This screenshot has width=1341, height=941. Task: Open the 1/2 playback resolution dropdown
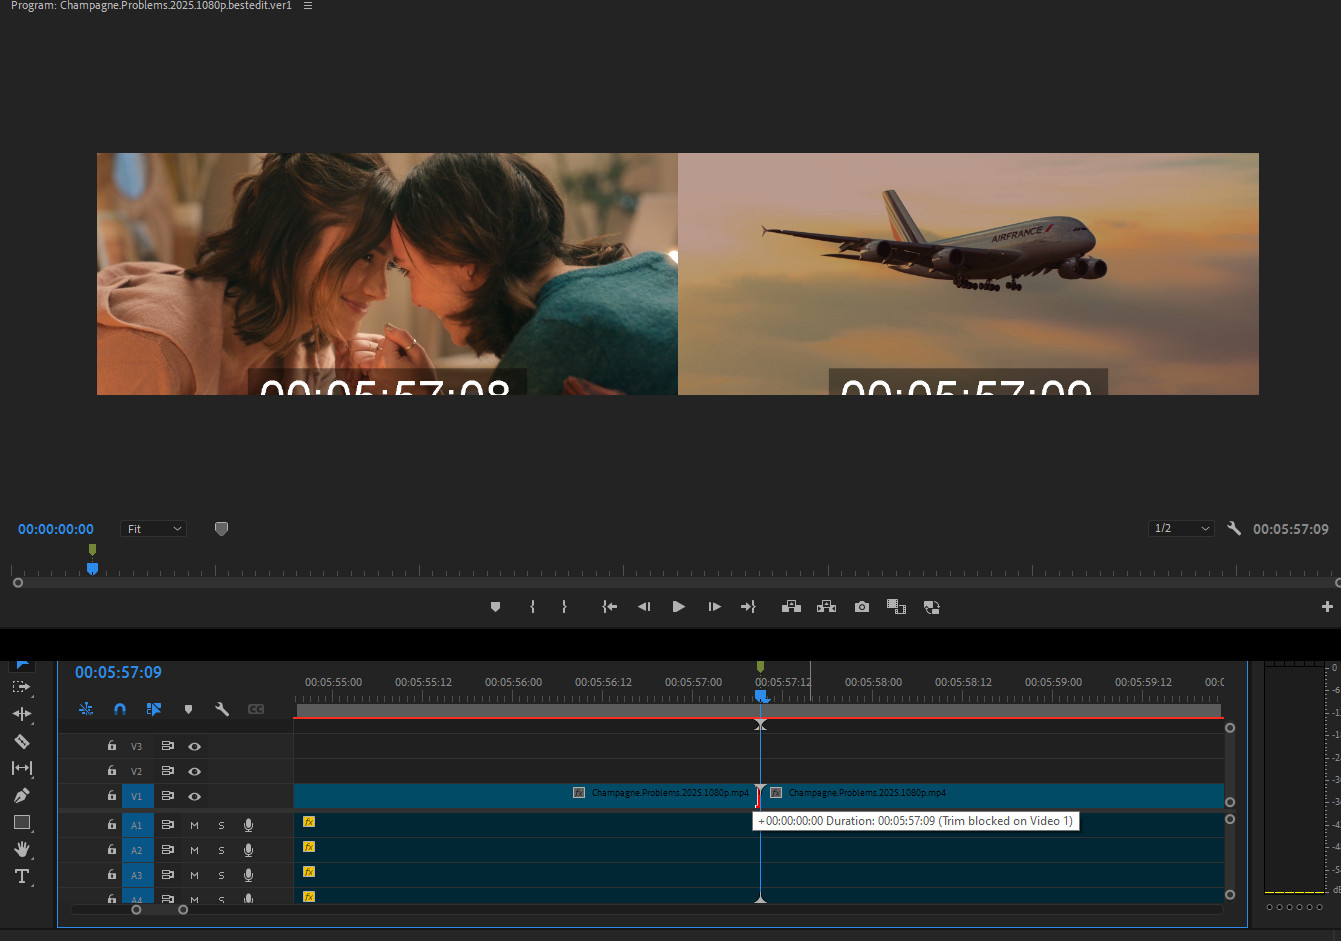1181,528
